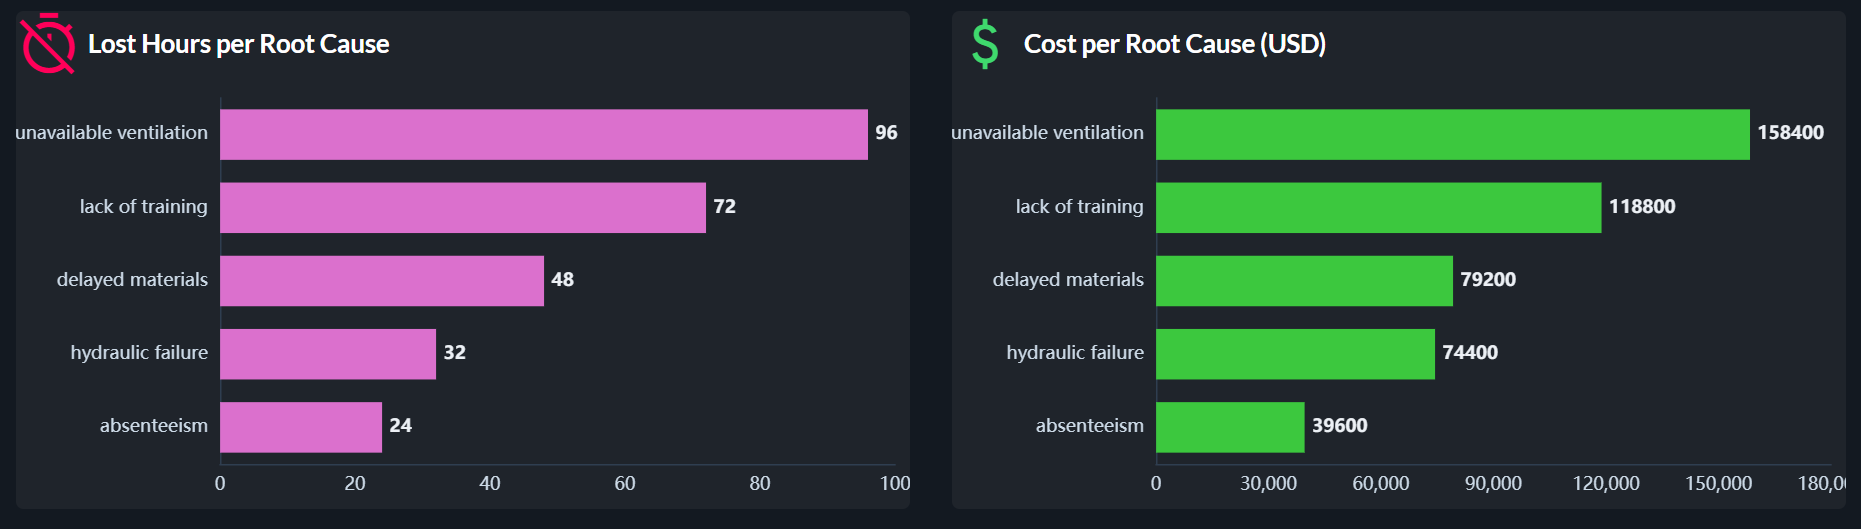Select the green hydraulic failure bar
This screenshot has height=529, width=1861.
[1296, 353]
